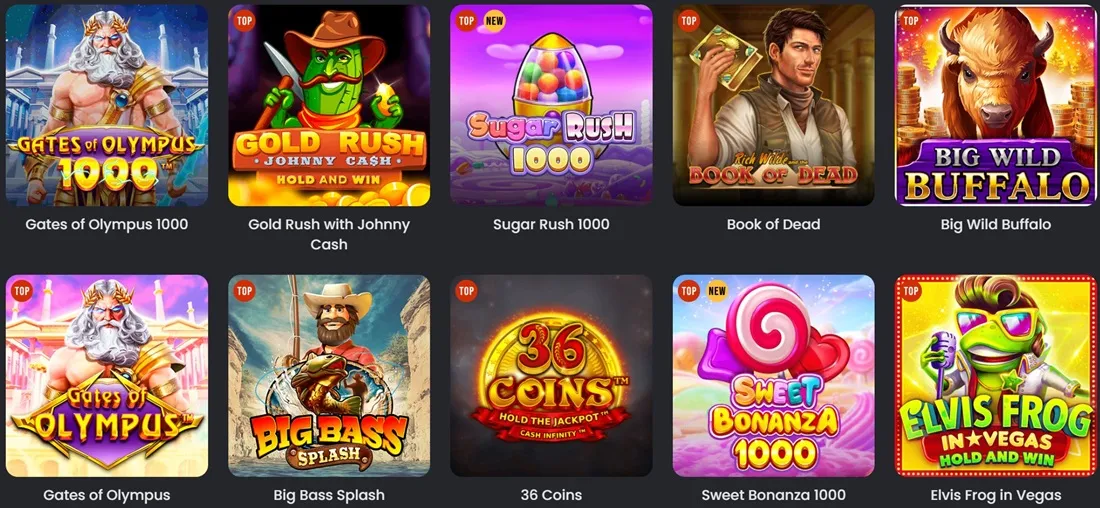Click the NEW badge on Sweet Bonanza 1000
The width and height of the screenshot is (1100, 508).
click(717, 290)
